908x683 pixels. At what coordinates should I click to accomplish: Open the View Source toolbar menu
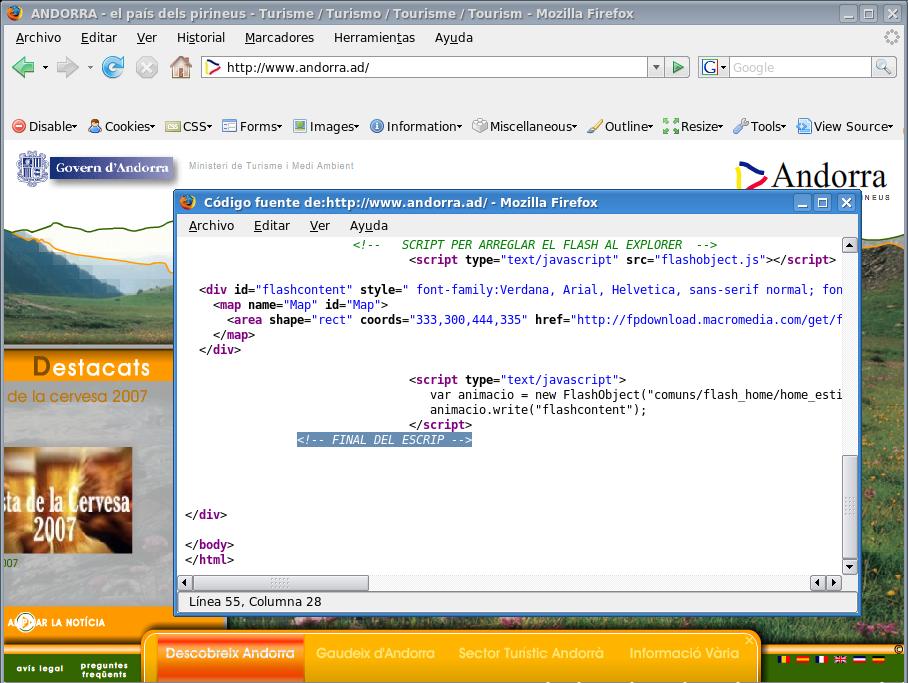point(845,126)
